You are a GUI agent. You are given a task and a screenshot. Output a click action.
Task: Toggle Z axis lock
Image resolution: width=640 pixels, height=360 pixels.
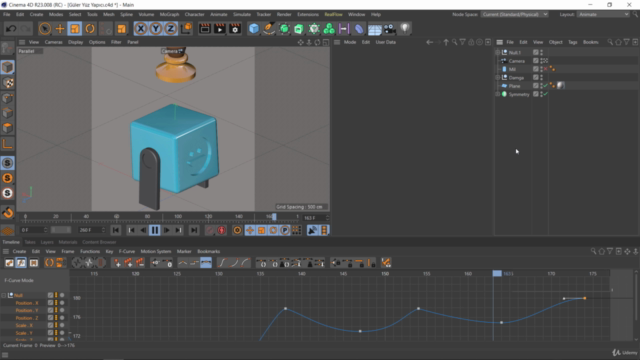pos(171,29)
